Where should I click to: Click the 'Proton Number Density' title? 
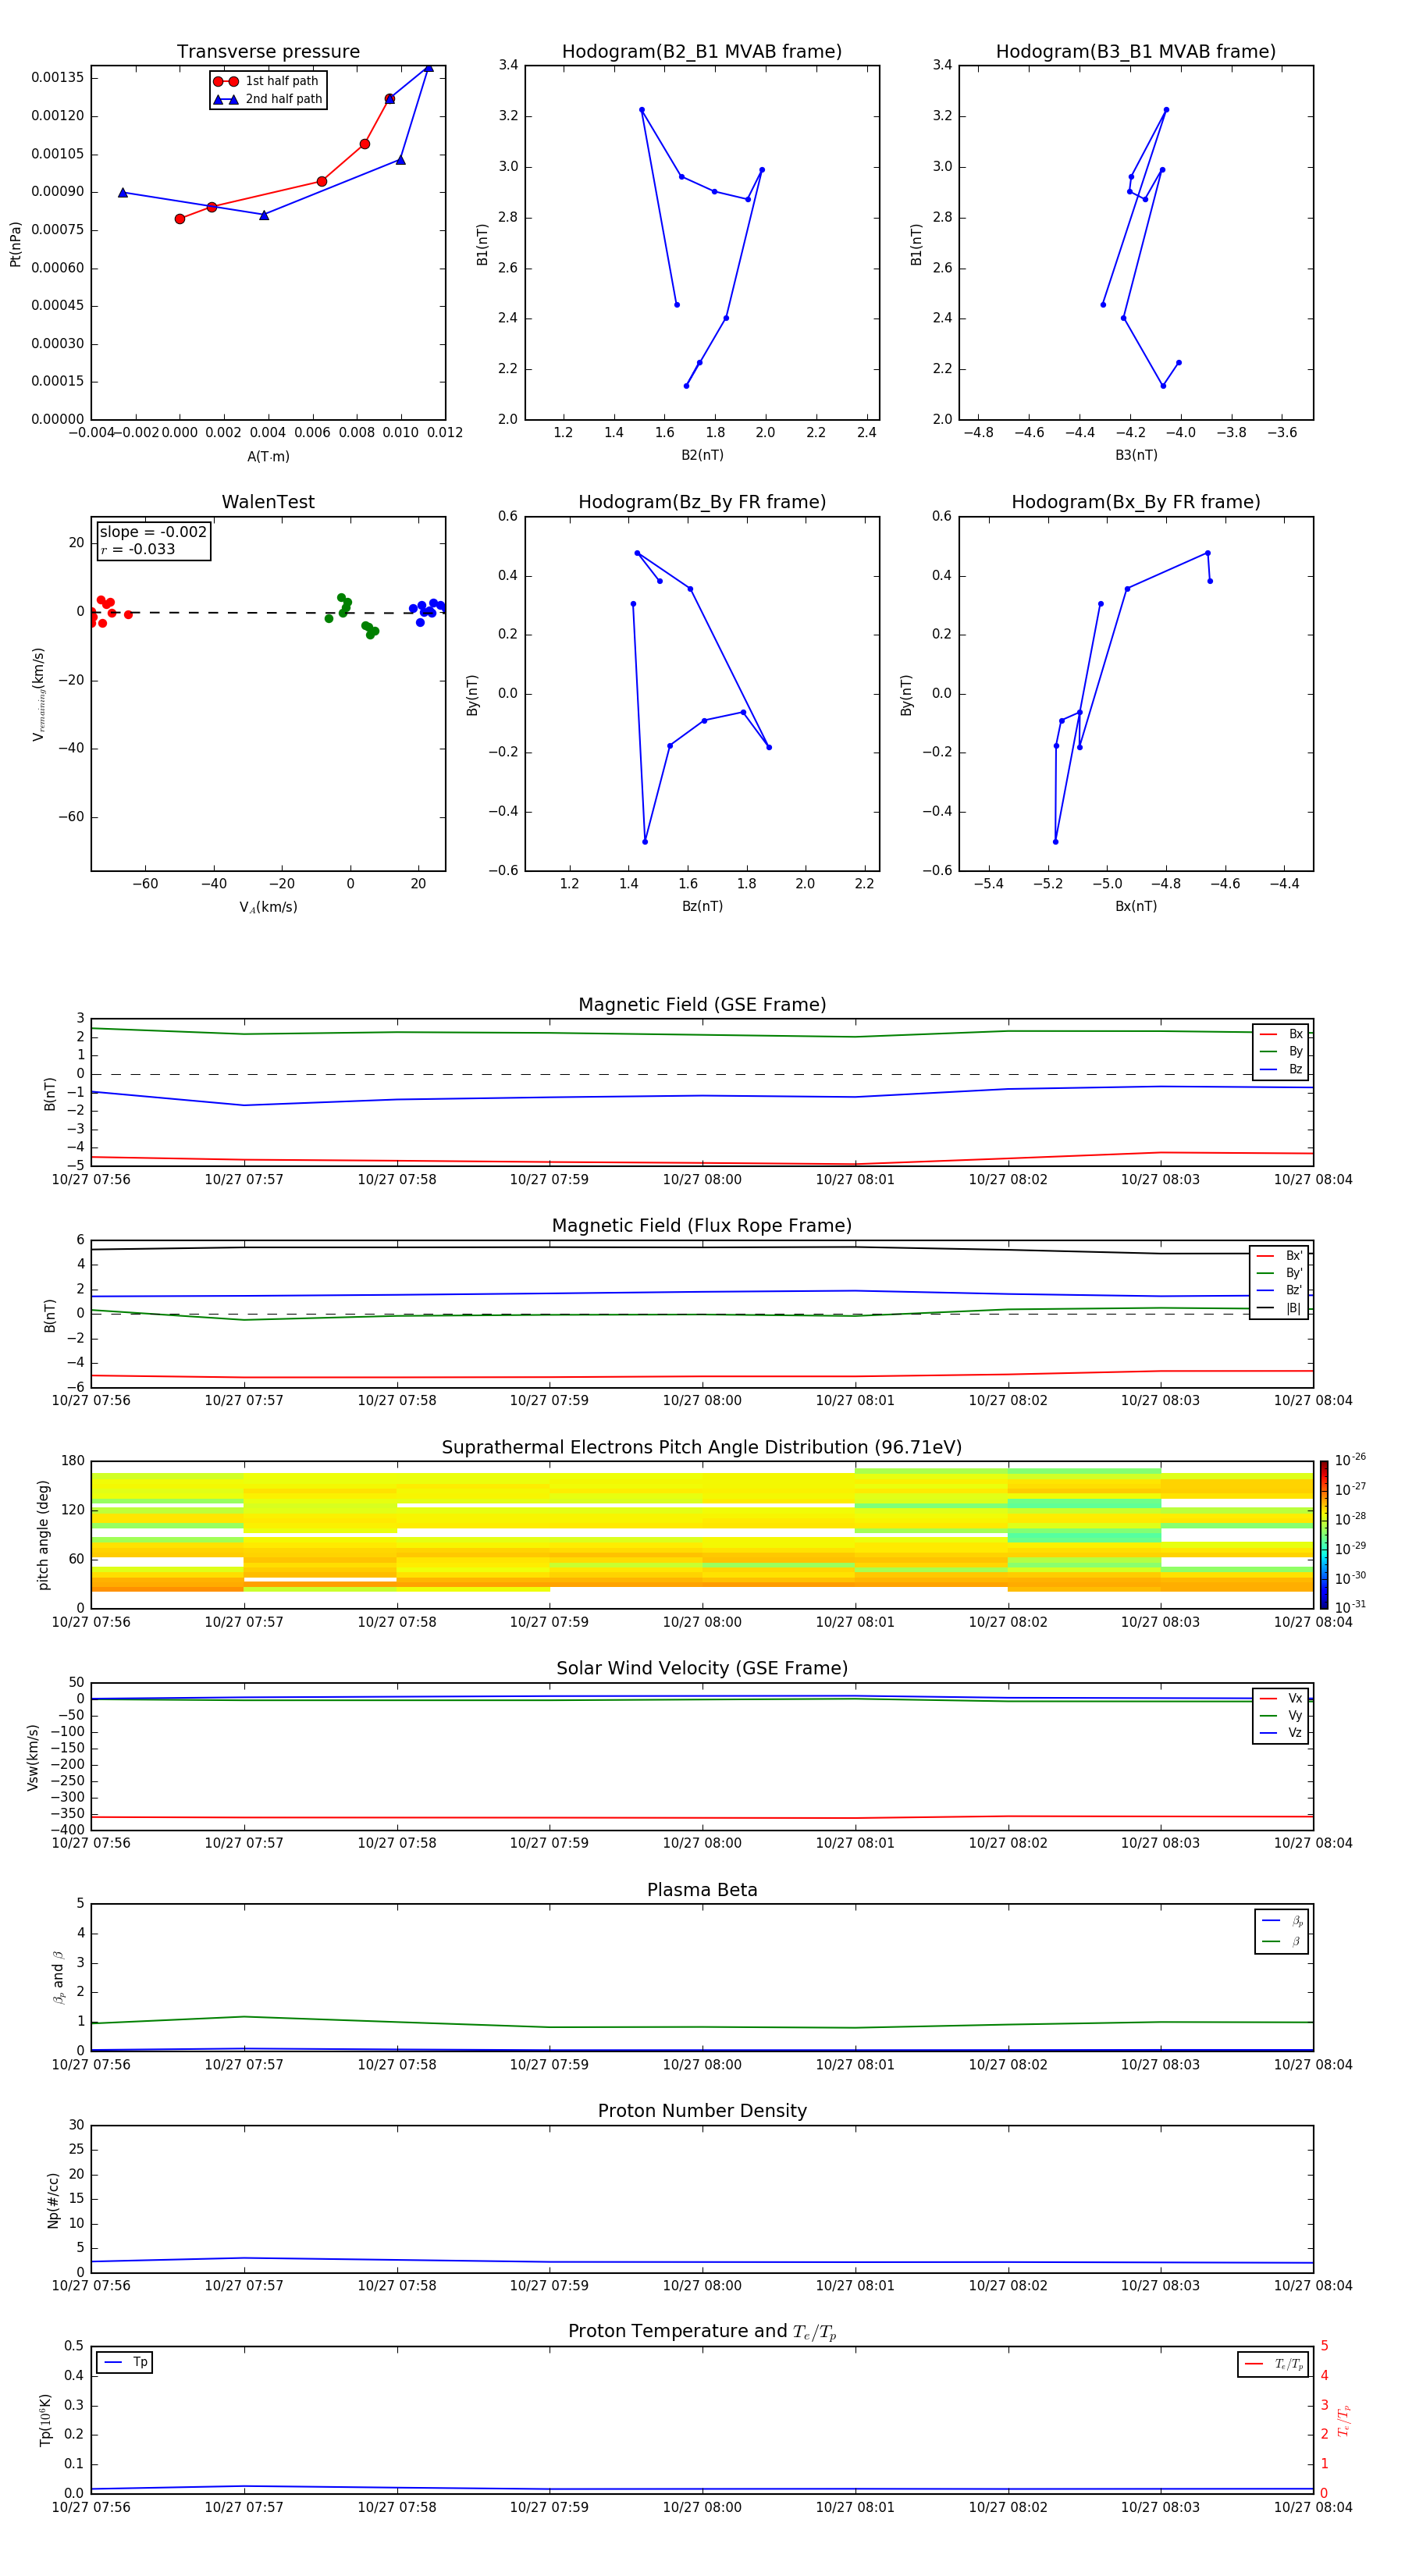[x=702, y=2111]
